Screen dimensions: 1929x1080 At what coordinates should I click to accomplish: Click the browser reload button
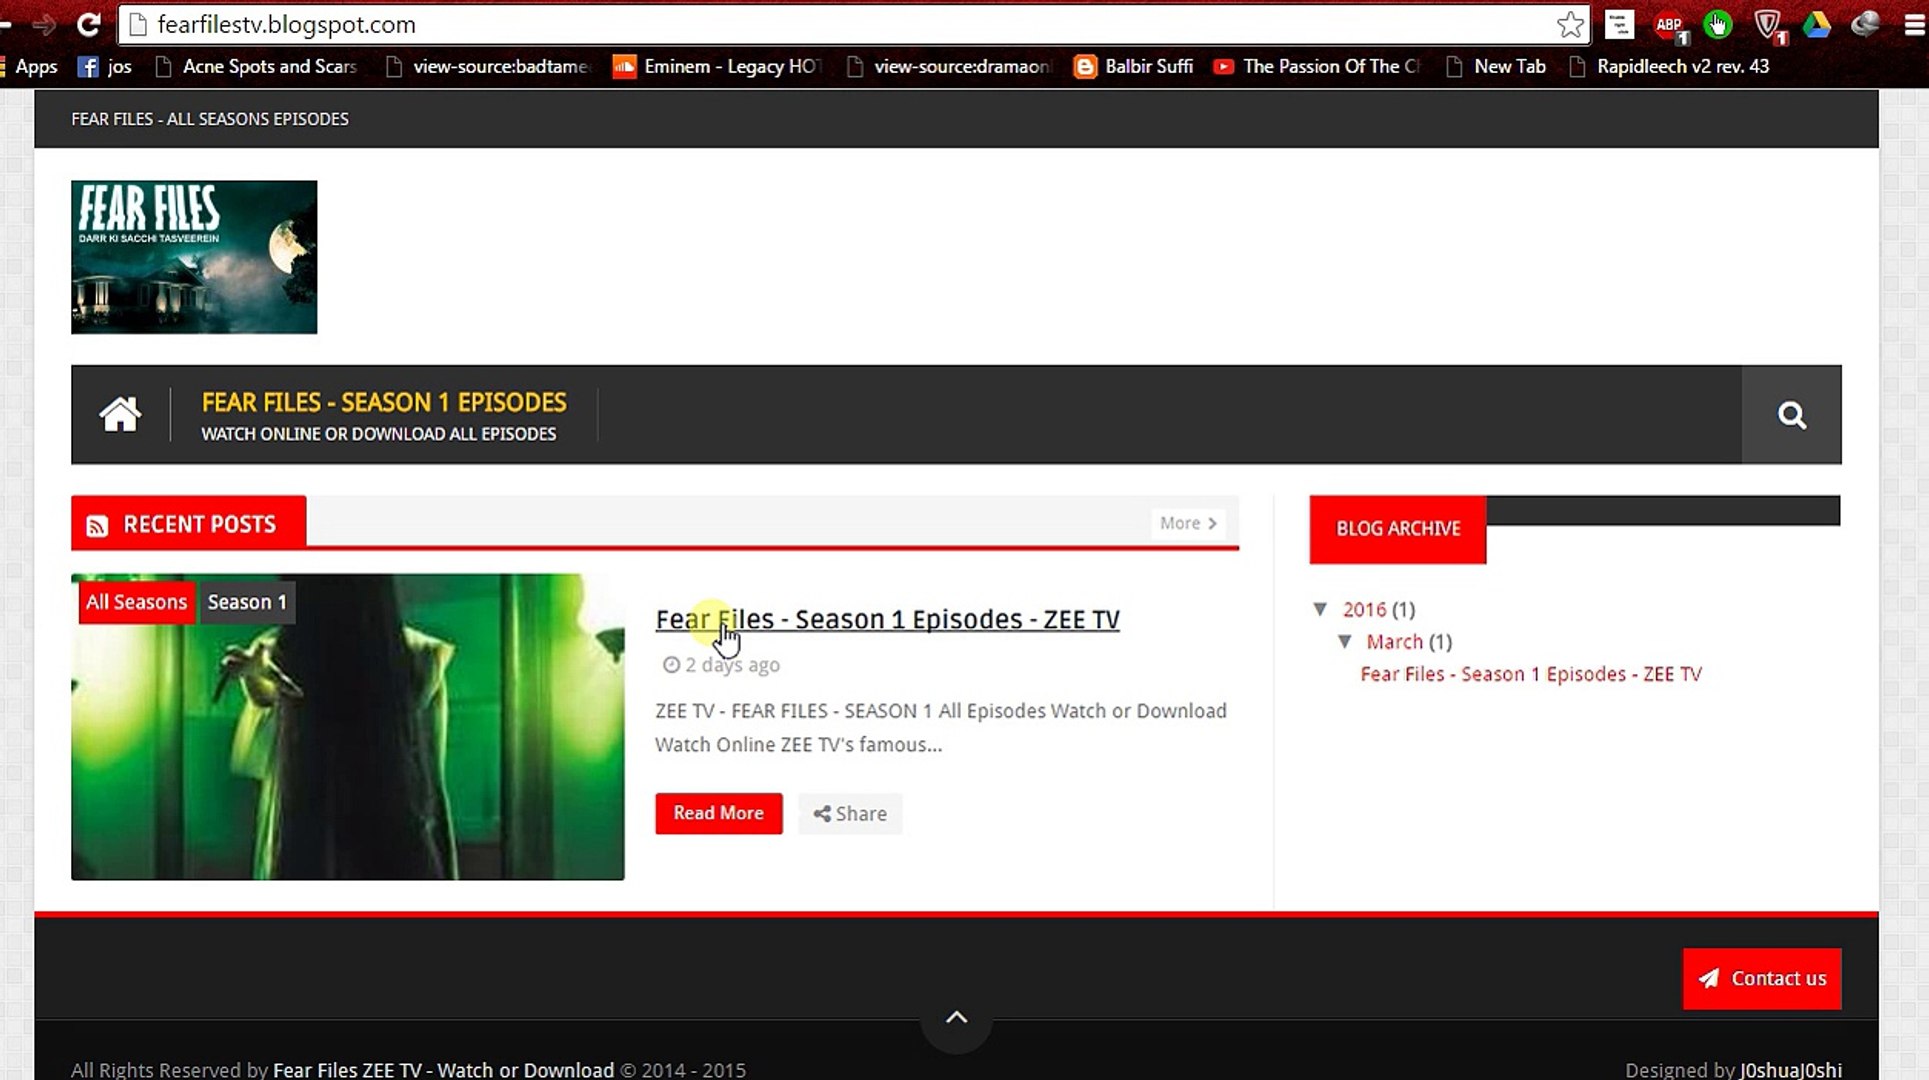tap(88, 24)
